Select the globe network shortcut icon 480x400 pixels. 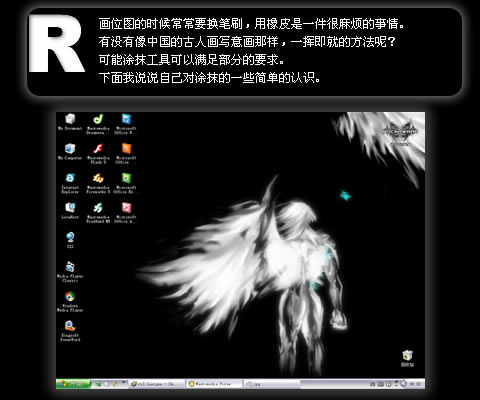point(70,240)
